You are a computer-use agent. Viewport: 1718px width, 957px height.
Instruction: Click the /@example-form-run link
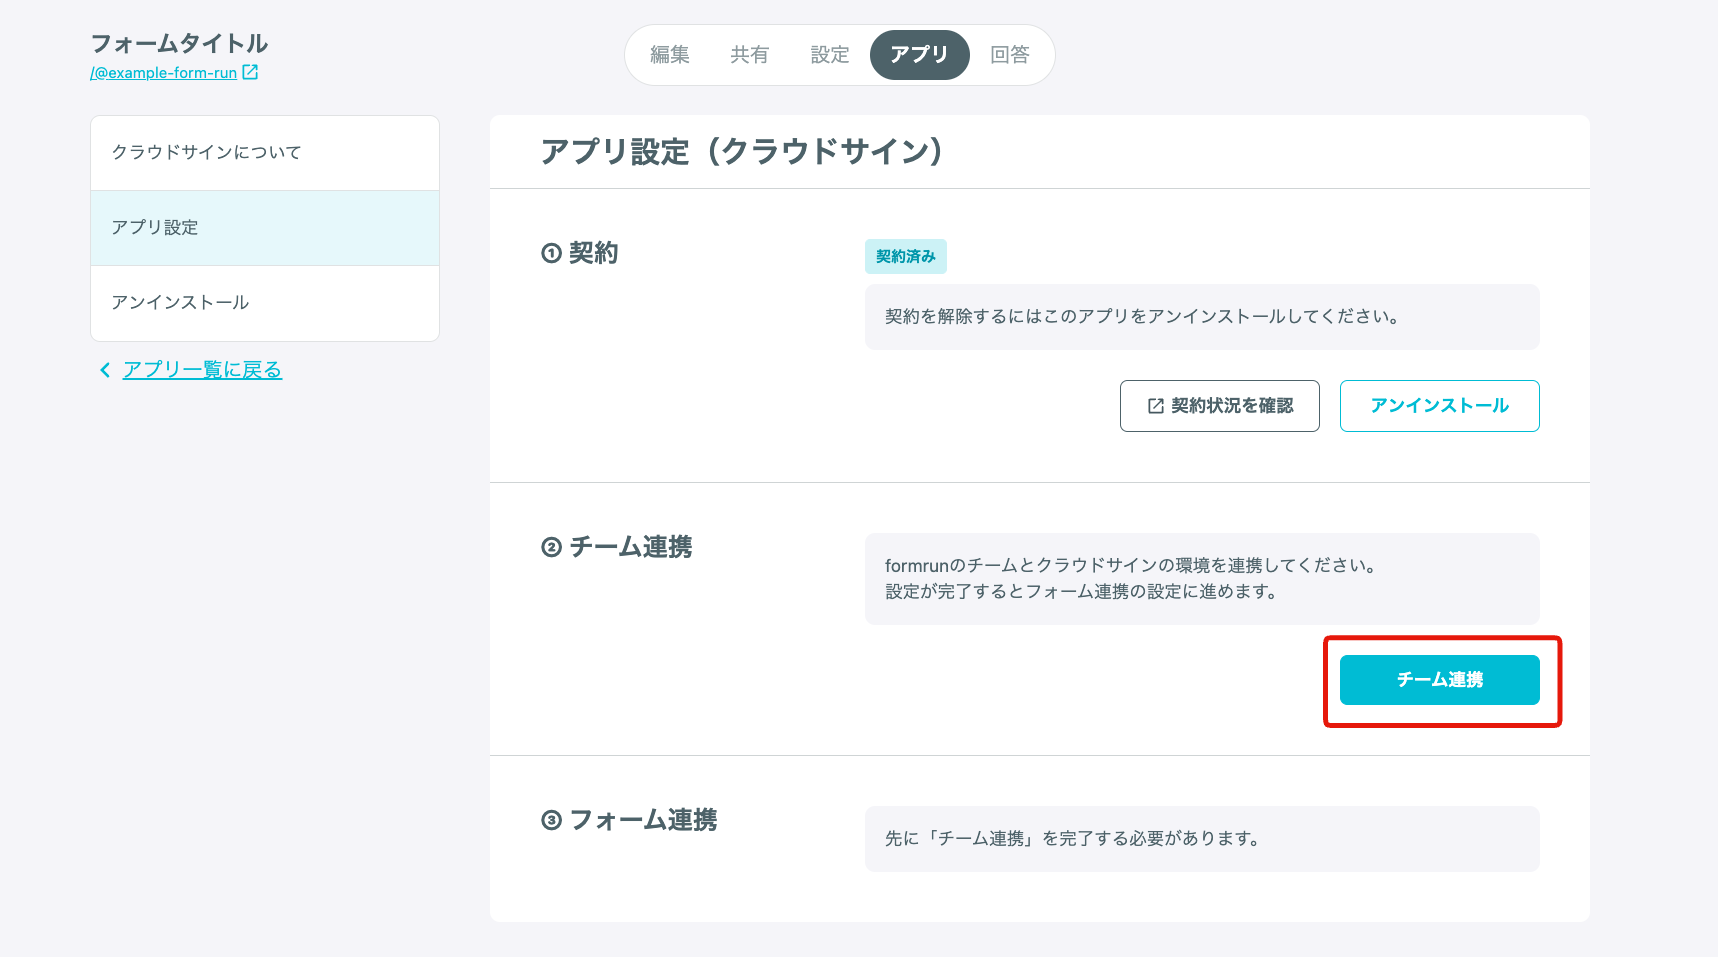pos(164,73)
